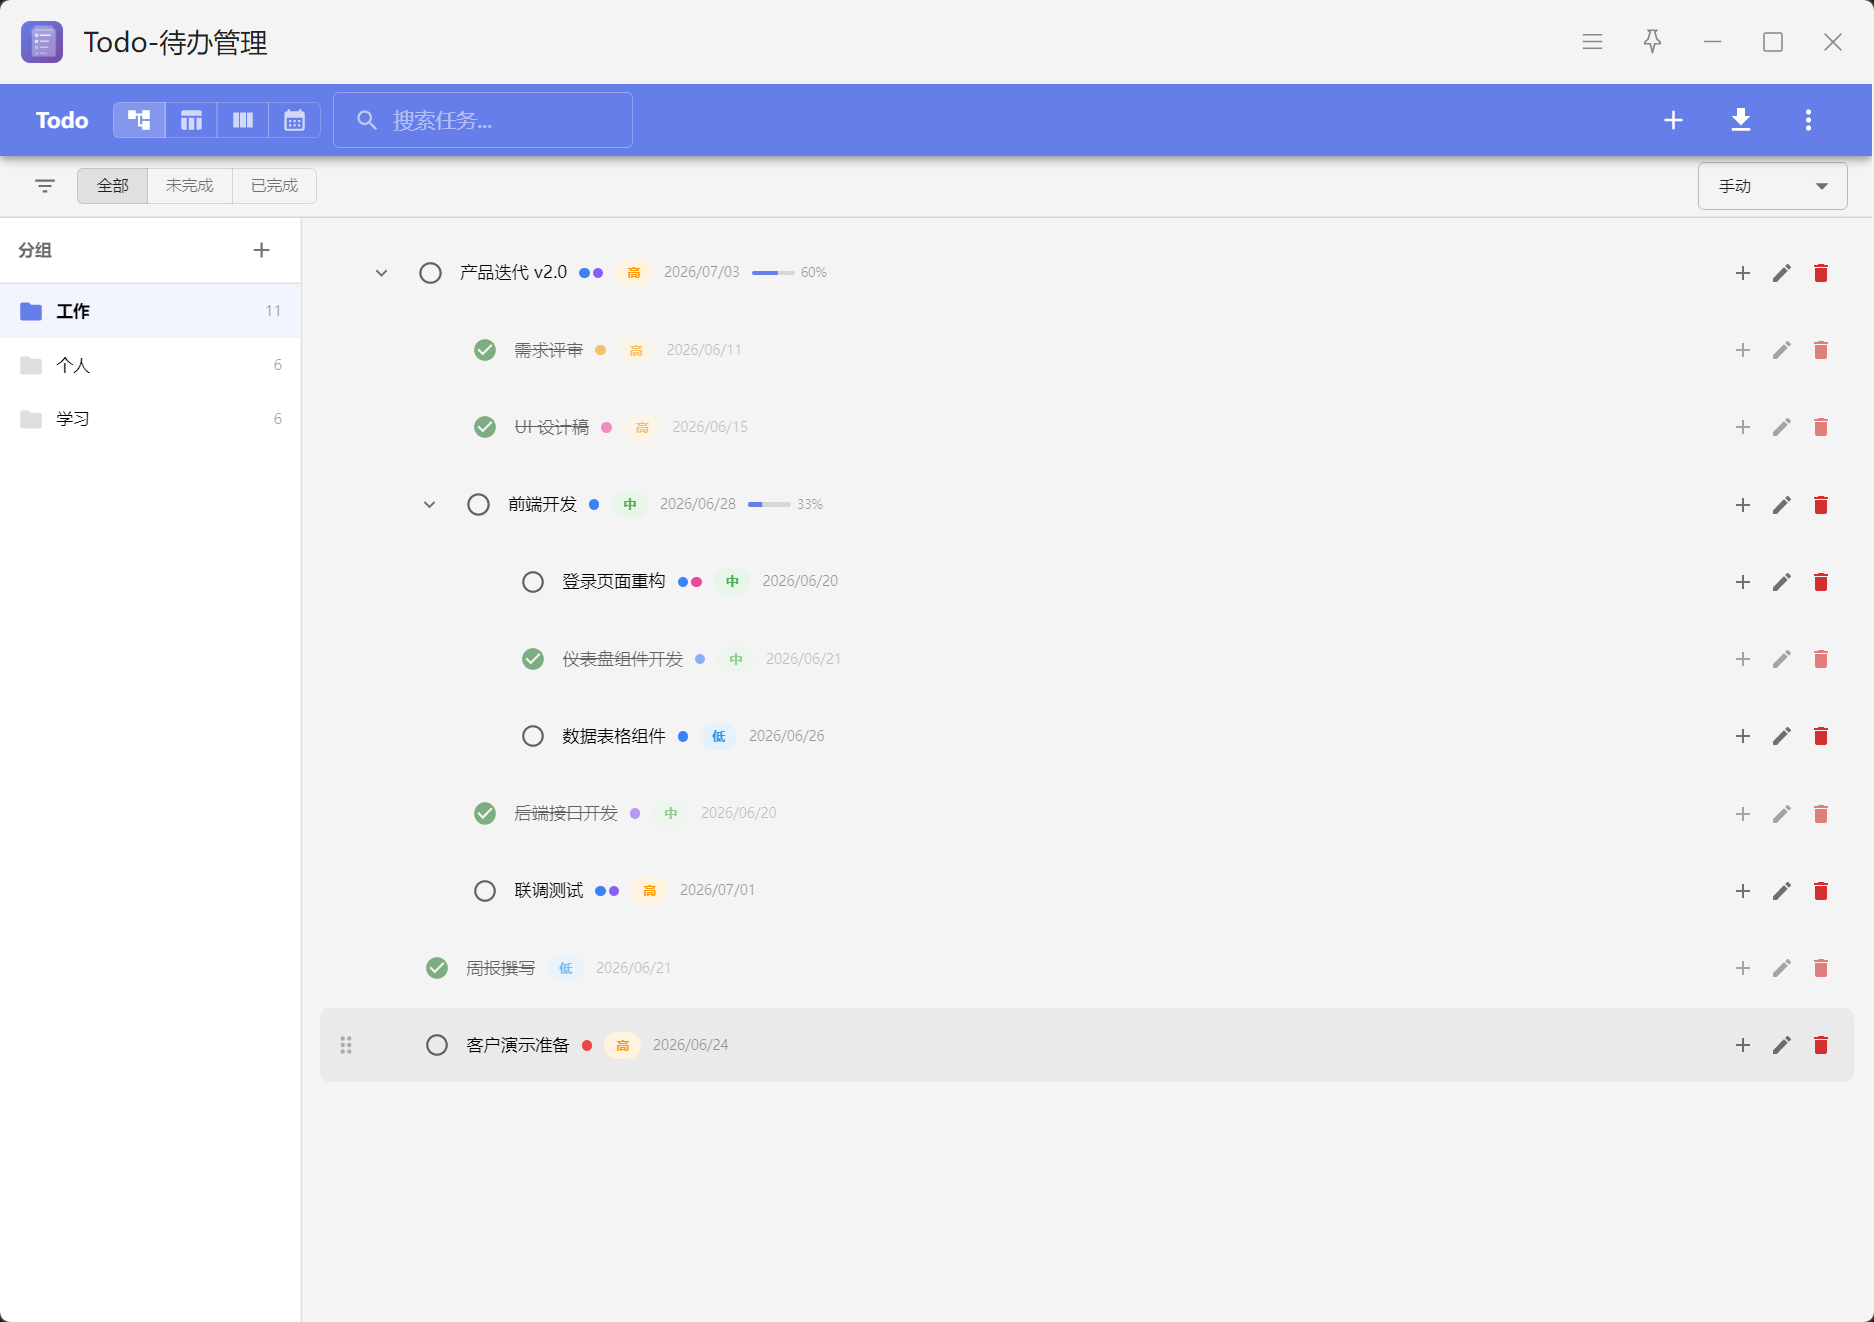Click the date 2026/07/03
This screenshot has width=1874, height=1322.
(x=702, y=272)
